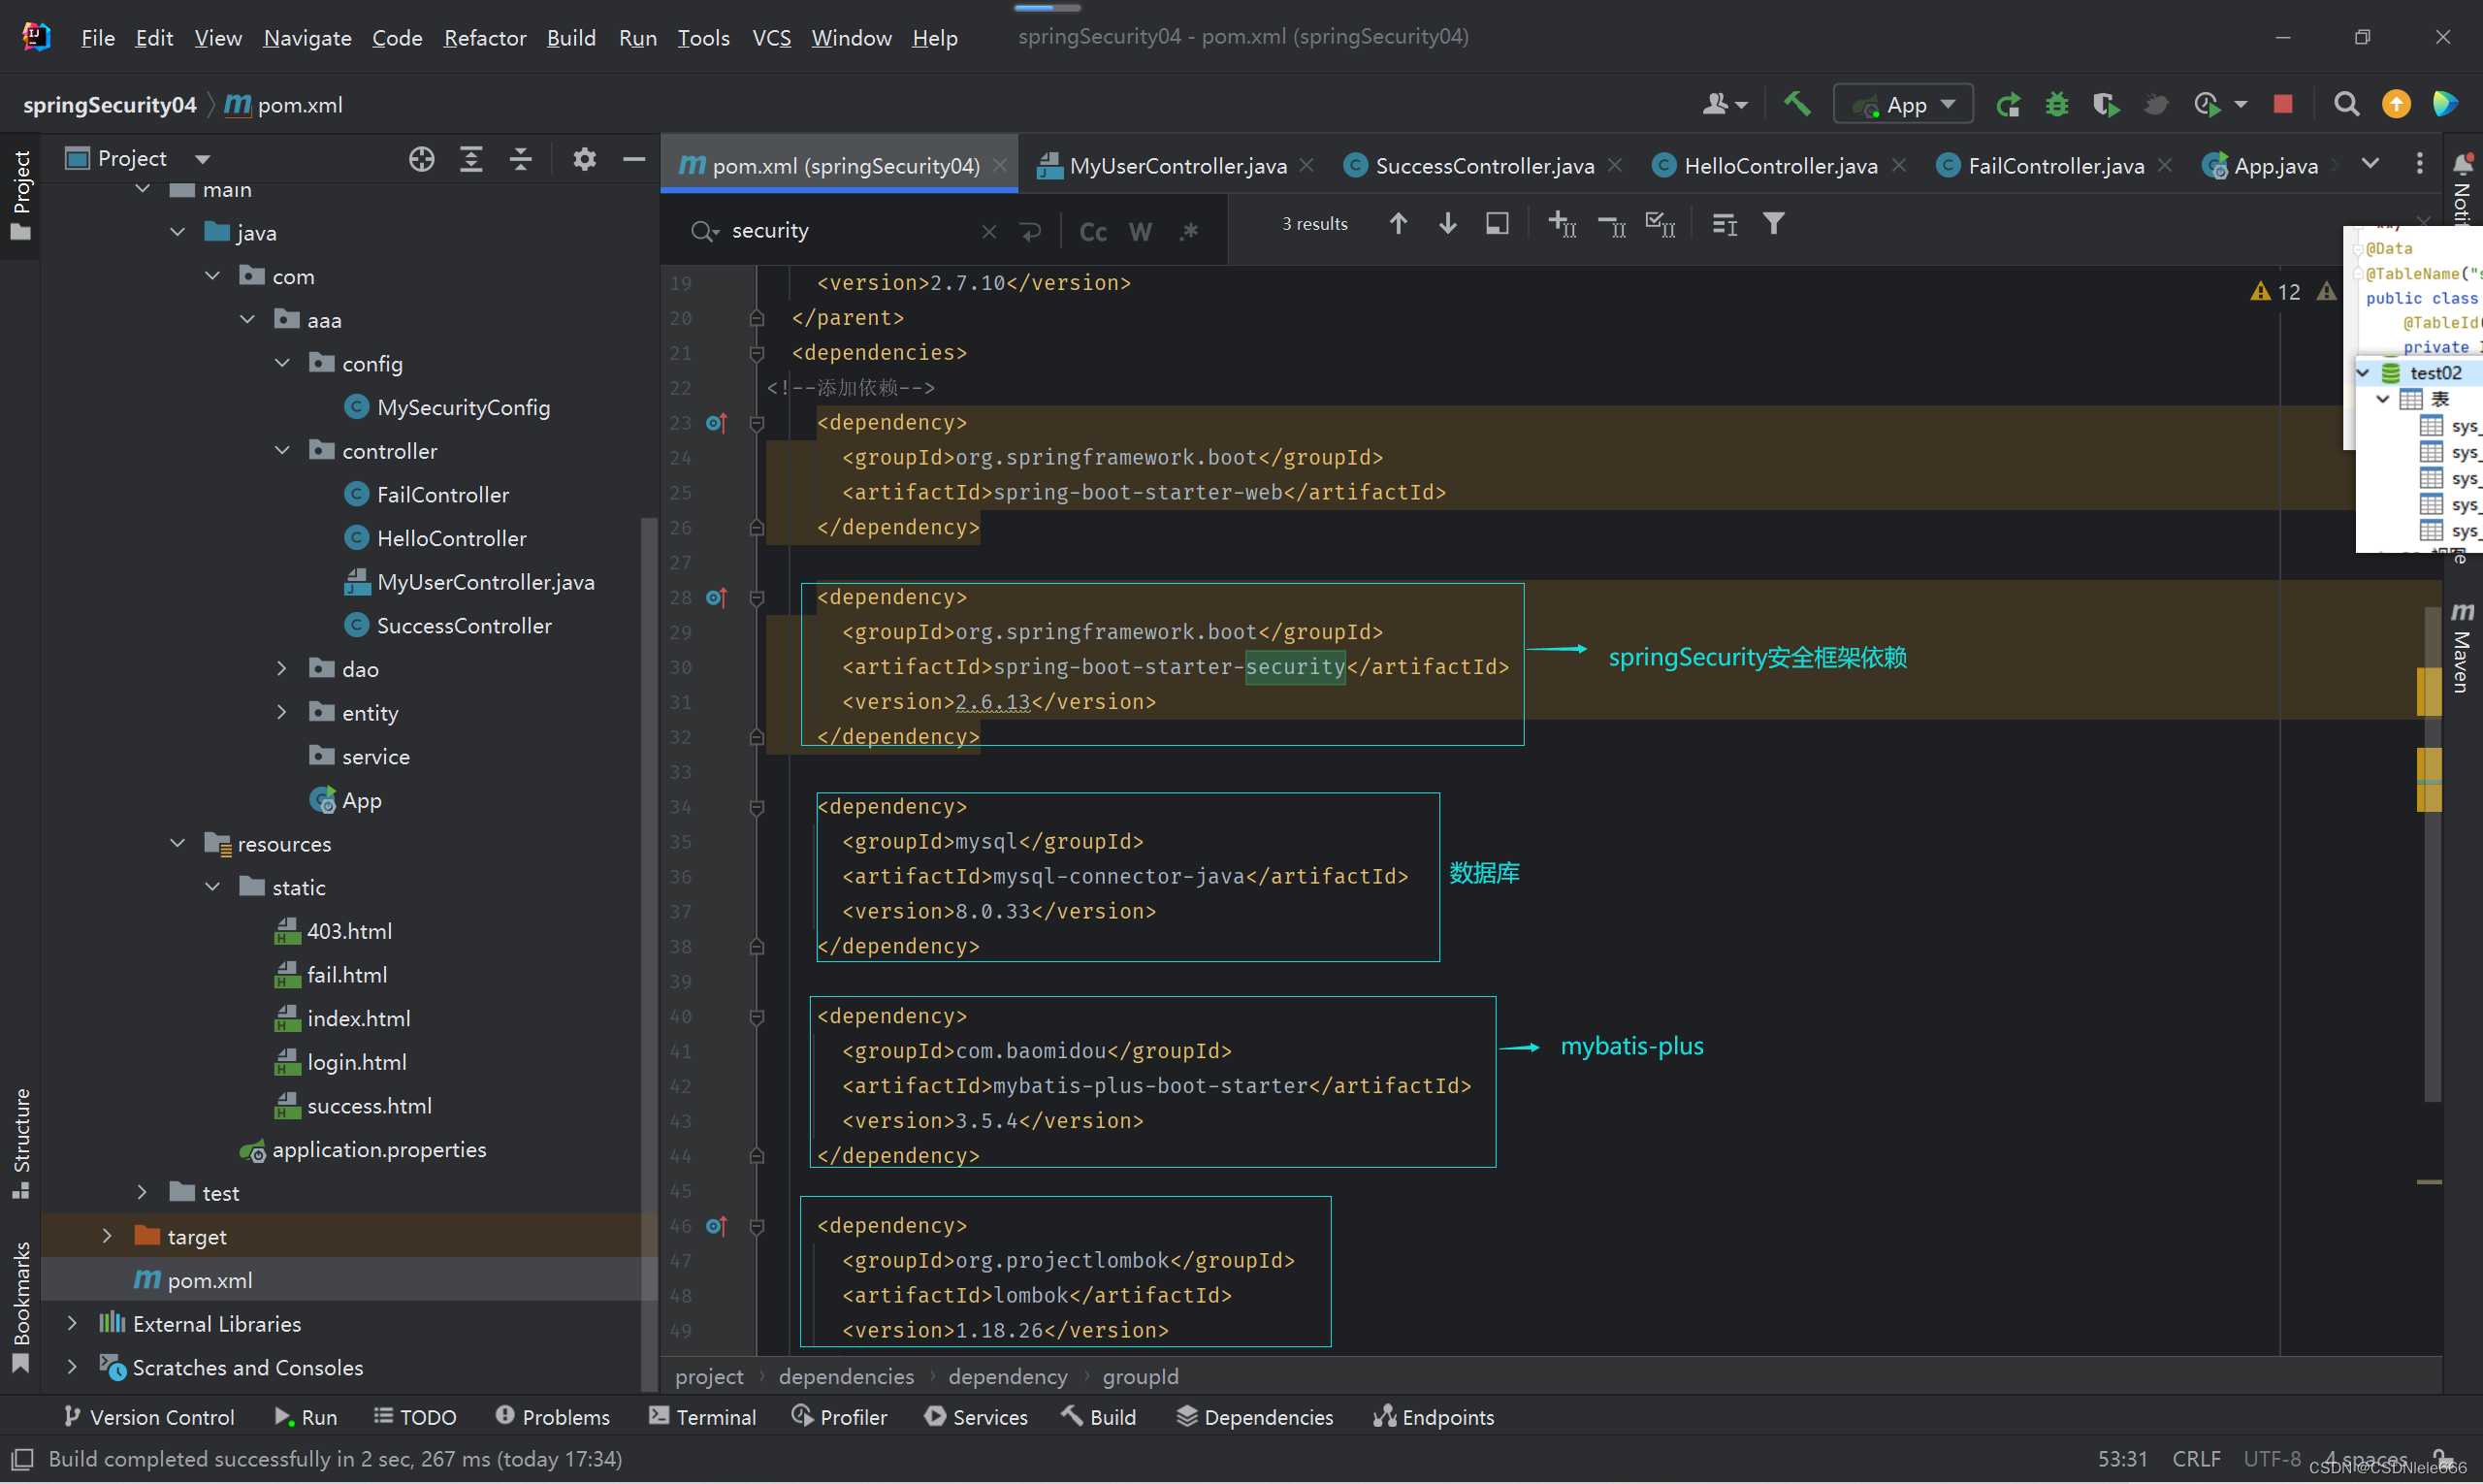Toggle whole-words (W) search option
The height and width of the screenshot is (1484, 2483).
tap(1140, 230)
